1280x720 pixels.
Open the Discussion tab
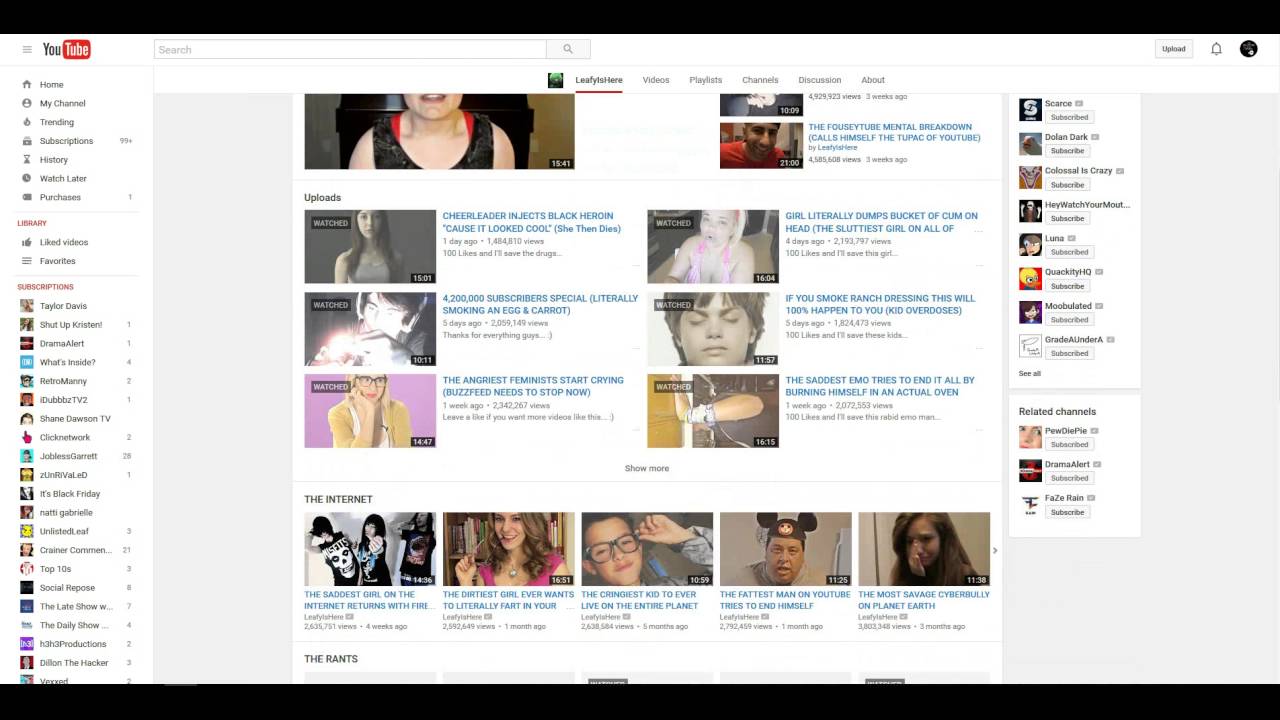coord(820,80)
